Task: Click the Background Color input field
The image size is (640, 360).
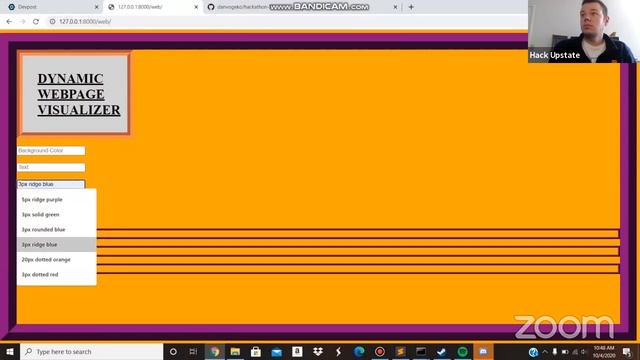Action: click(x=51, y=151)
